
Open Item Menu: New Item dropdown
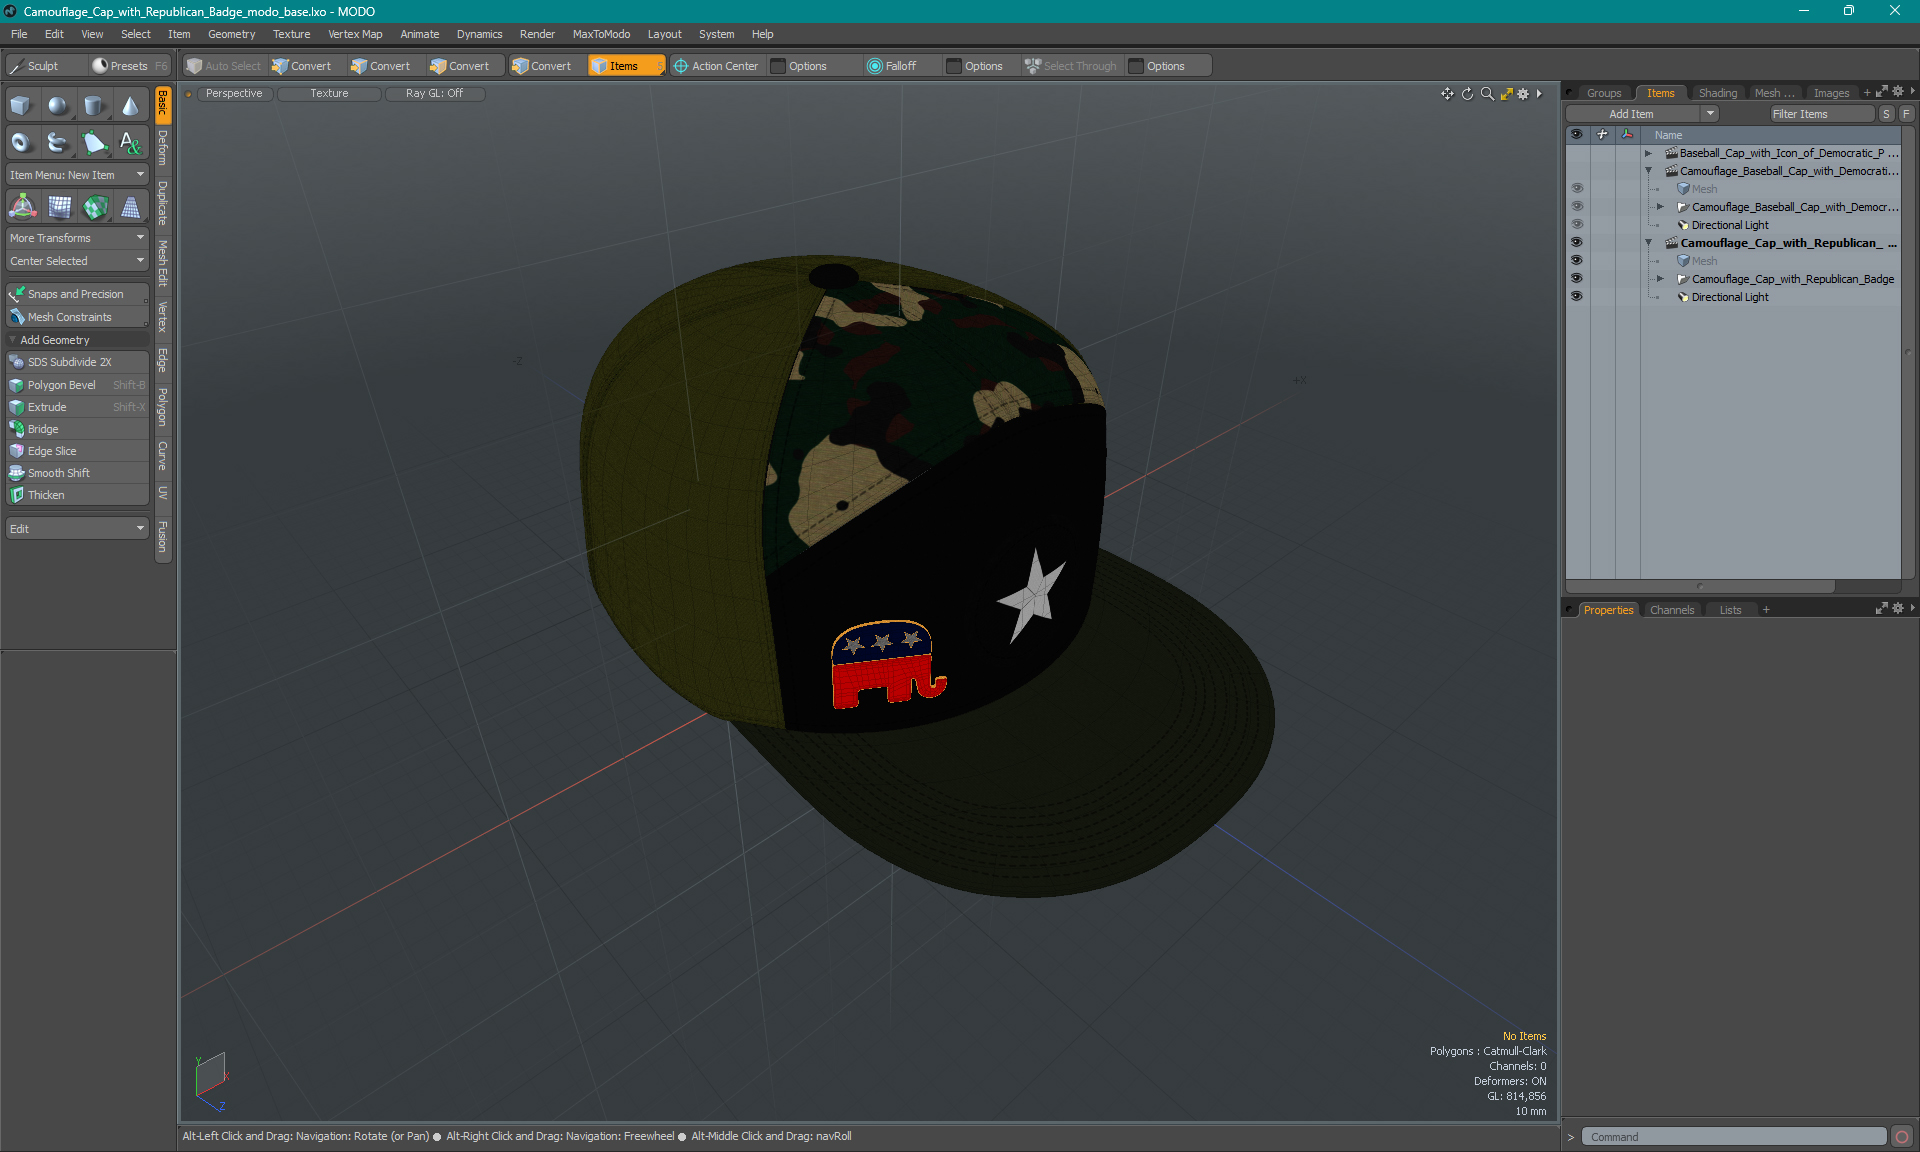(77, 175)
